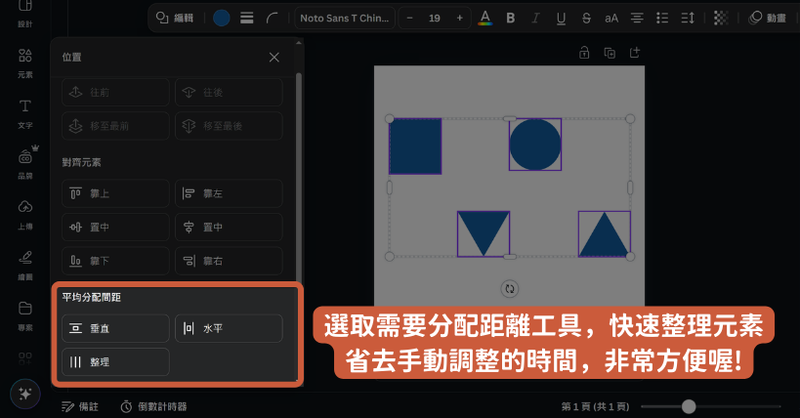Open the text color picker icon

485,18
